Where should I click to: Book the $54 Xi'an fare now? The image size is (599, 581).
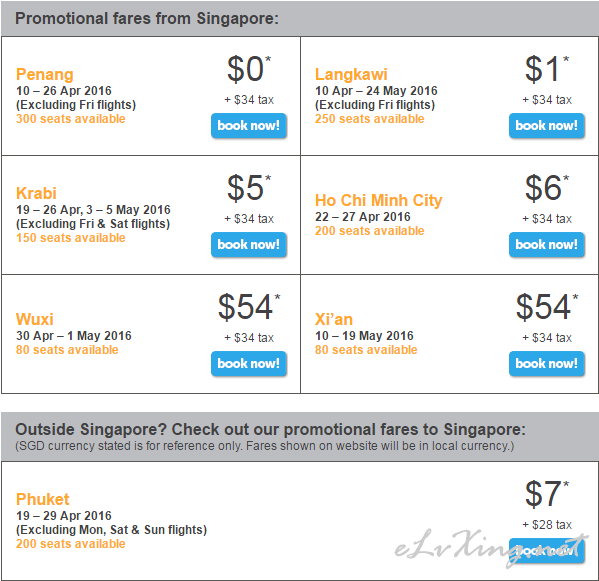click(x=547, y=364)
